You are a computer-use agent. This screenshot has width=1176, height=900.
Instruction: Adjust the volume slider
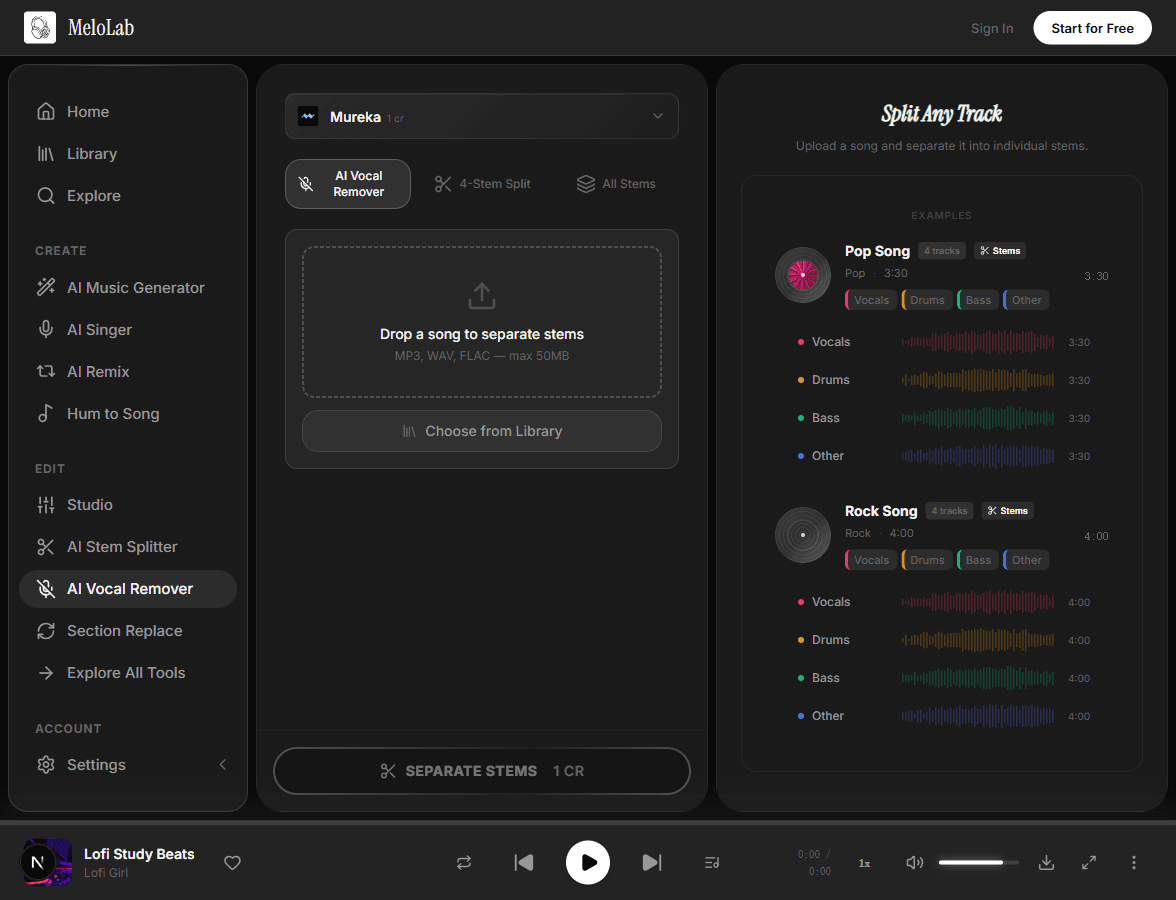click(978, 862)
